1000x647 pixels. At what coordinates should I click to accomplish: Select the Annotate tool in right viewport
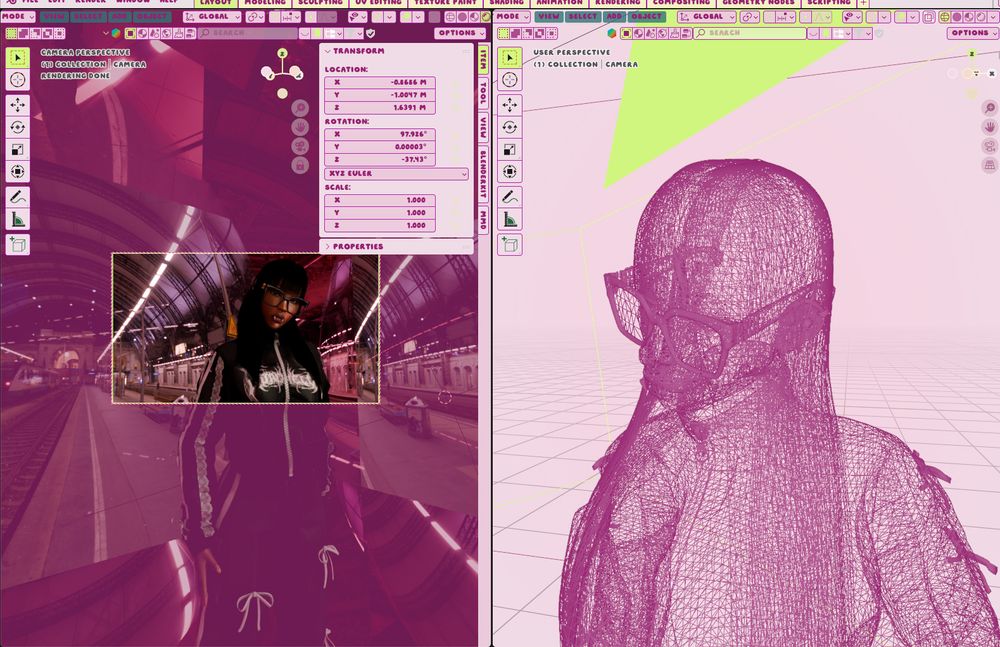pos(510,197)
